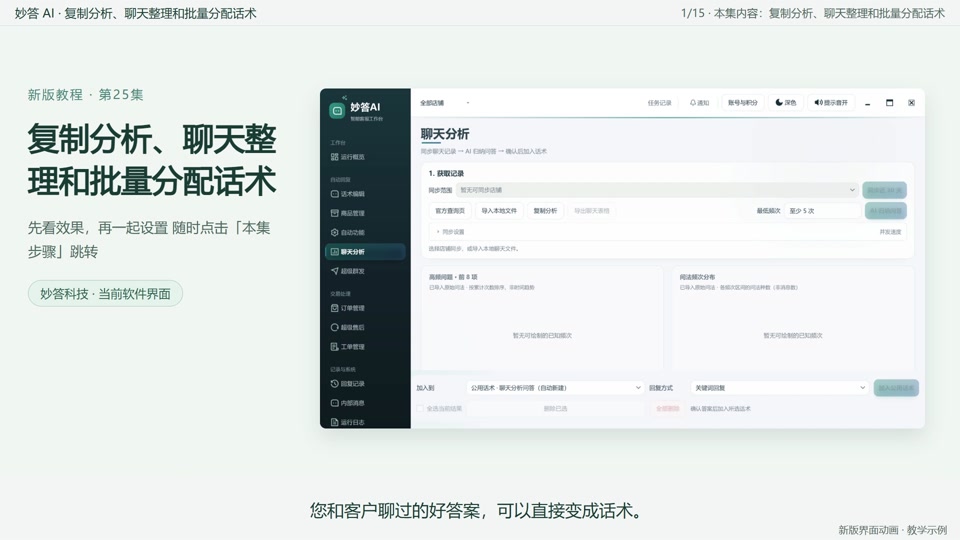Open 运行概览 in the sidebar

click(347, 157)
